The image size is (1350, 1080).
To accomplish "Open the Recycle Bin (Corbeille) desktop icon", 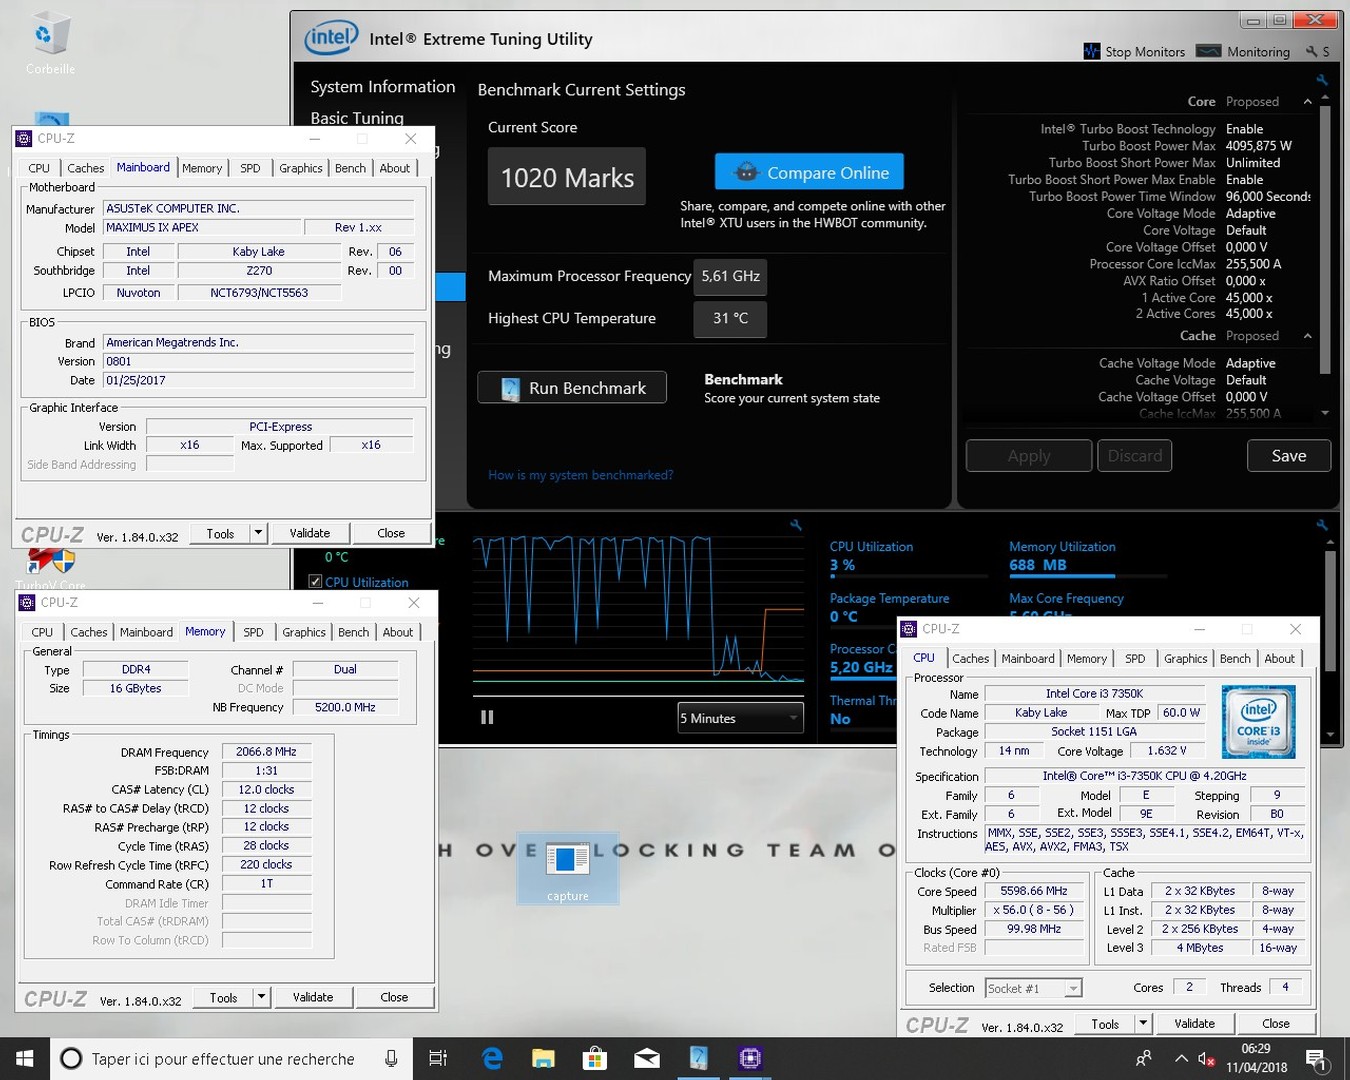I will 50,43.
